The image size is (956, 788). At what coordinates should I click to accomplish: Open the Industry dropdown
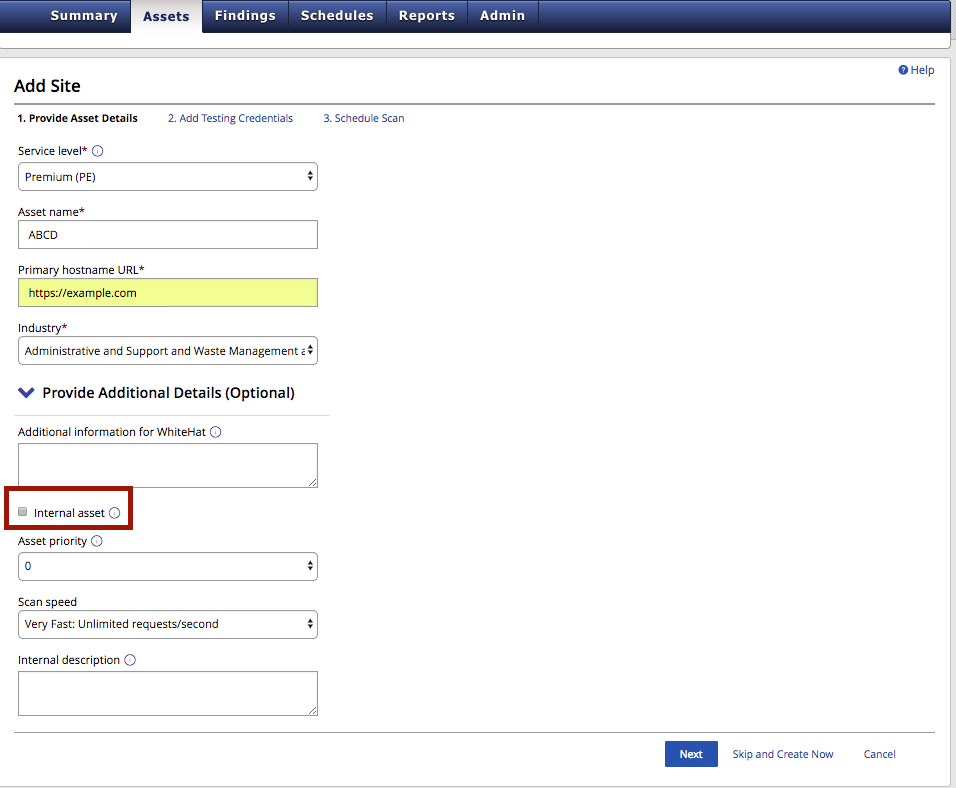(167, 350)
